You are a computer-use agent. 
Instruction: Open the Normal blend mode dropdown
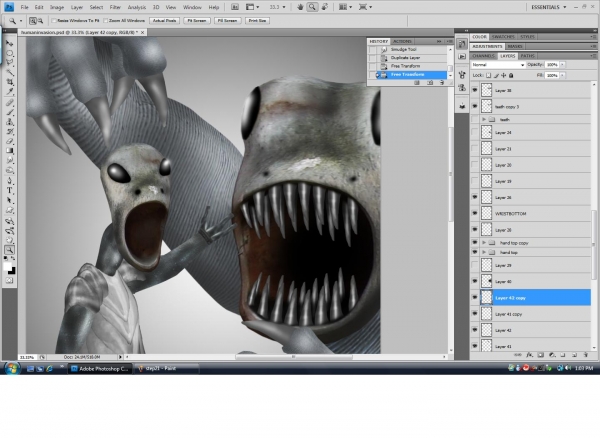click(498, 65)
